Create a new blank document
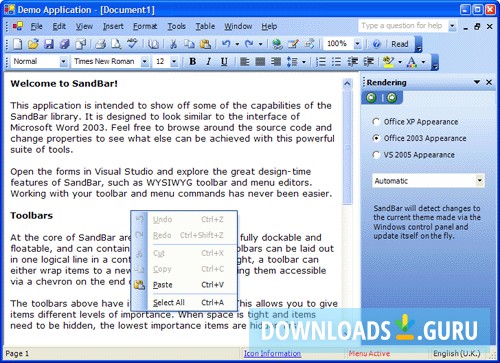The width and height of the screenshot is (500, 363). coord(17,44)
